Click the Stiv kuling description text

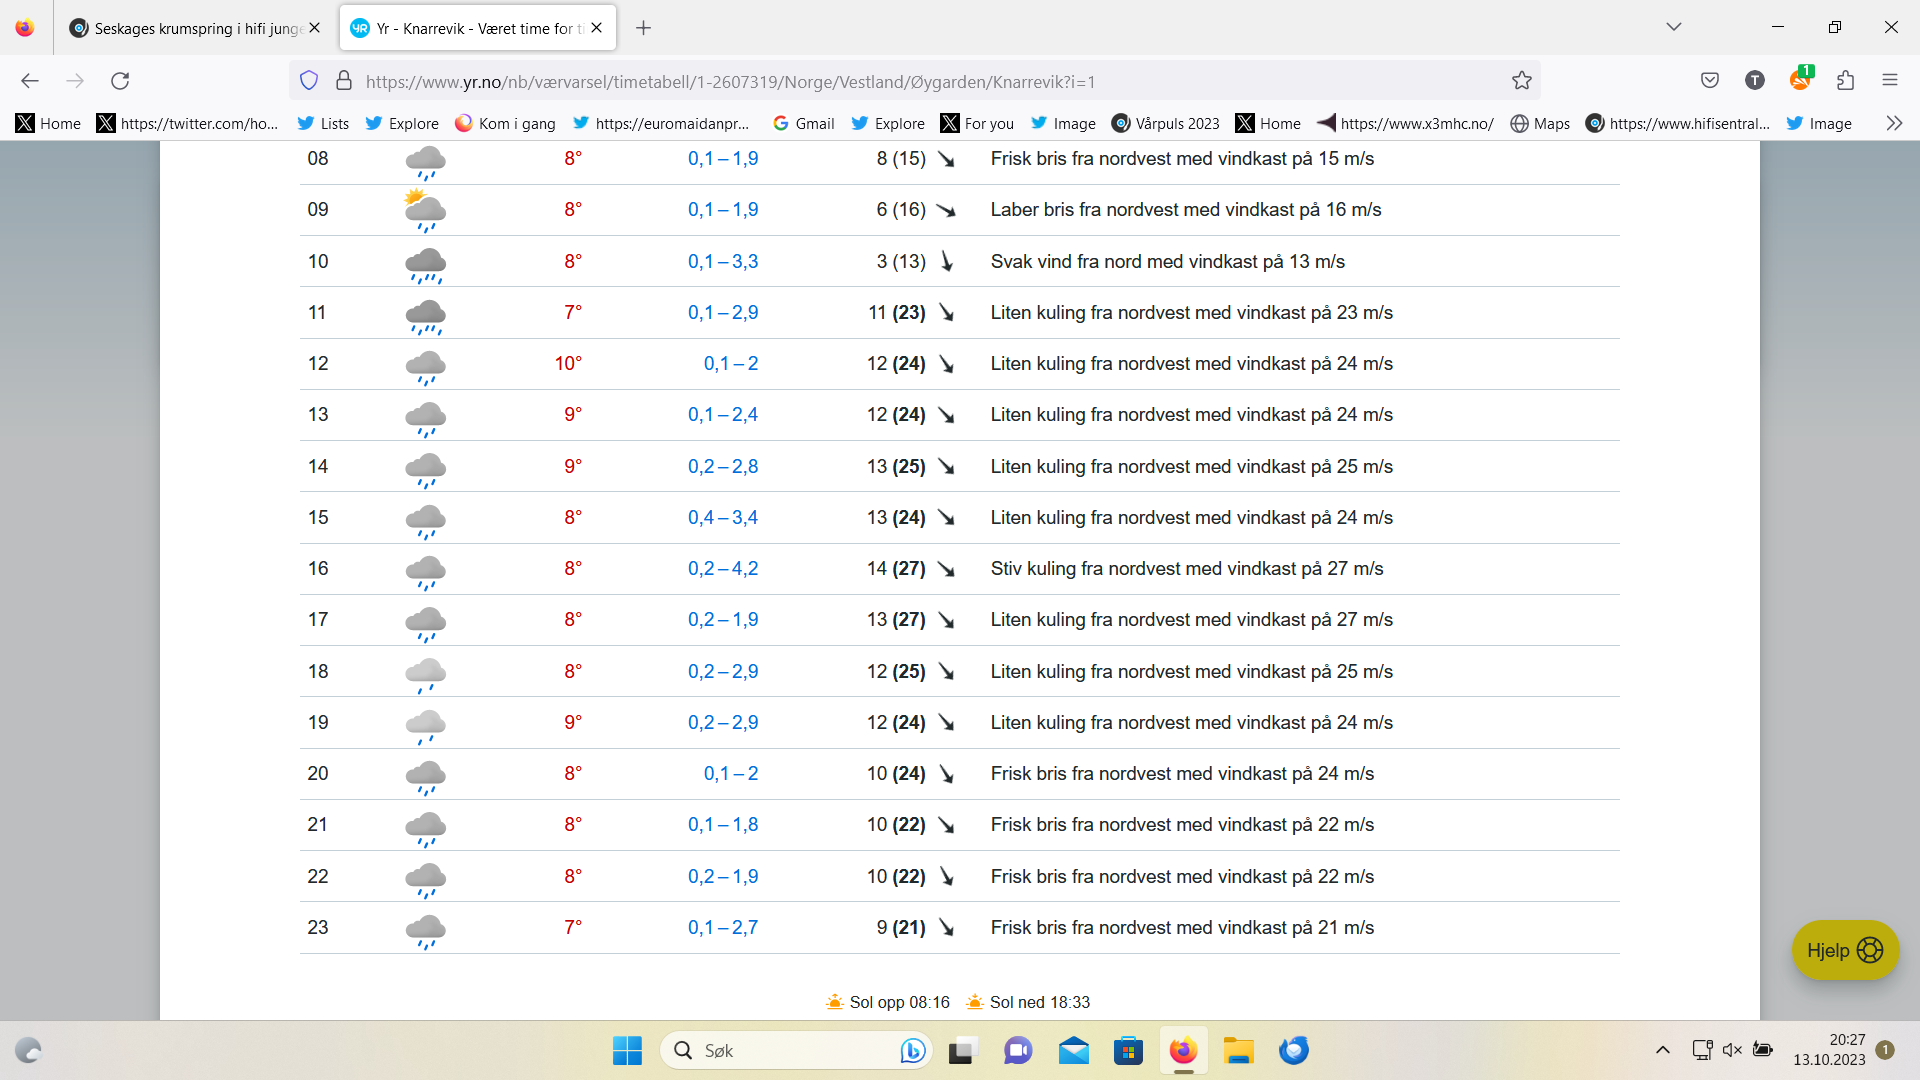1187,568
